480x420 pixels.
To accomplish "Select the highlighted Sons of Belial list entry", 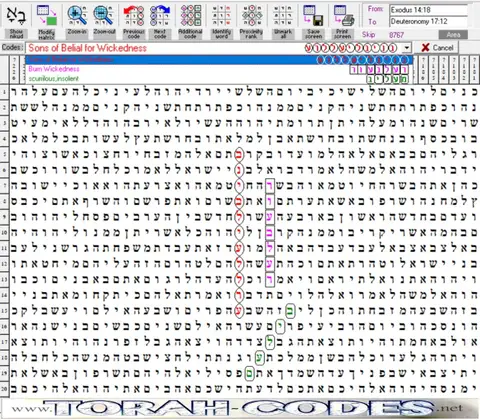I will point(219,60).
